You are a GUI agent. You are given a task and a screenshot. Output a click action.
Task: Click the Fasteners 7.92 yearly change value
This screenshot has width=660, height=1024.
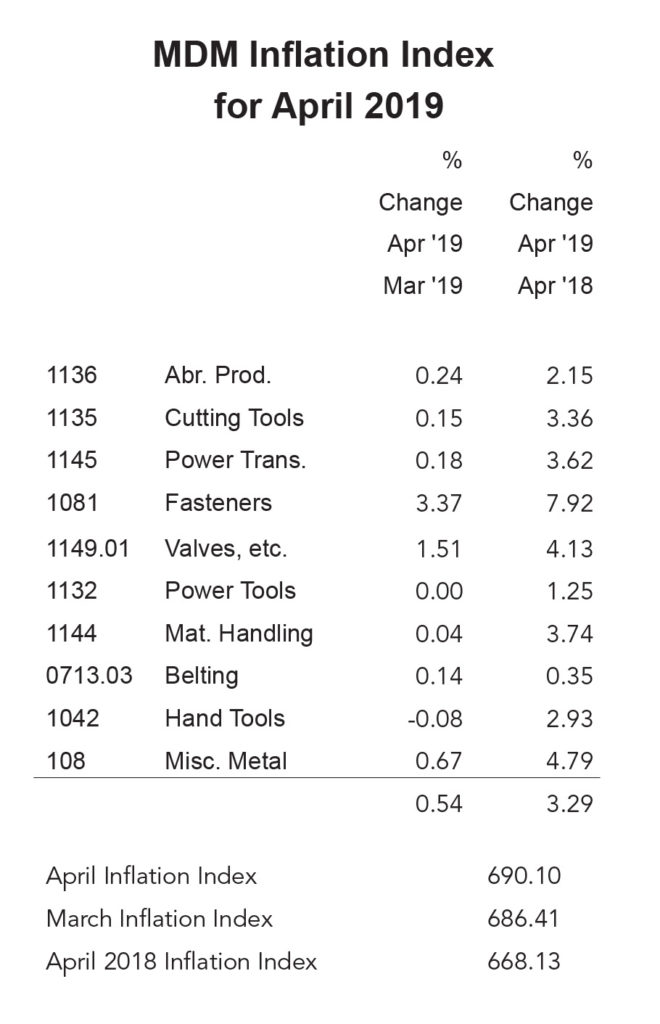pos(569,503)
